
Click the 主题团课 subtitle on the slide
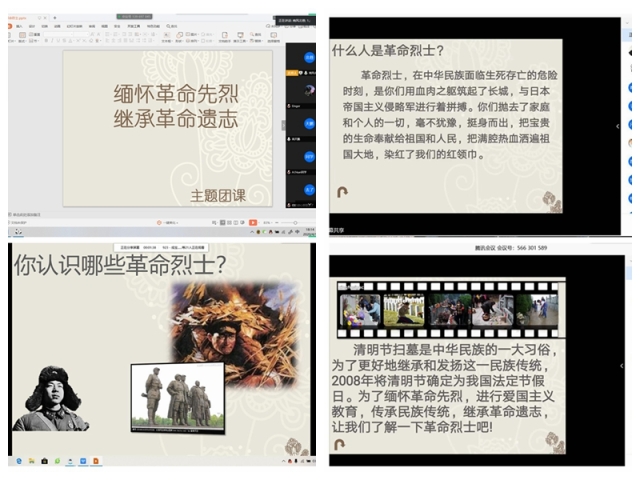click(x=218, y=196)
